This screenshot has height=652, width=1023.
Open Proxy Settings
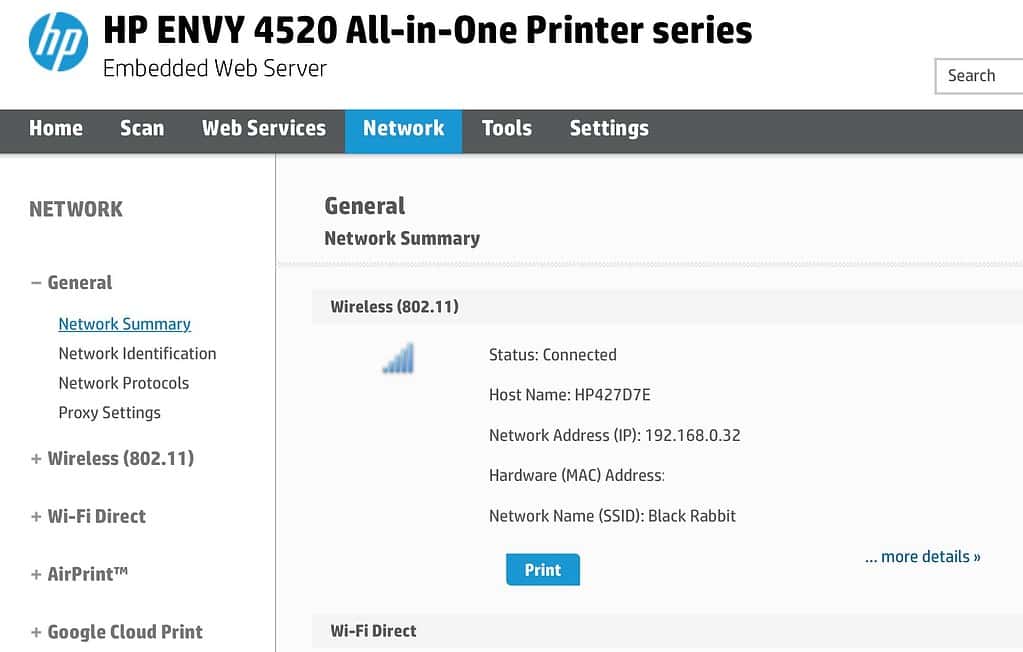109,412
